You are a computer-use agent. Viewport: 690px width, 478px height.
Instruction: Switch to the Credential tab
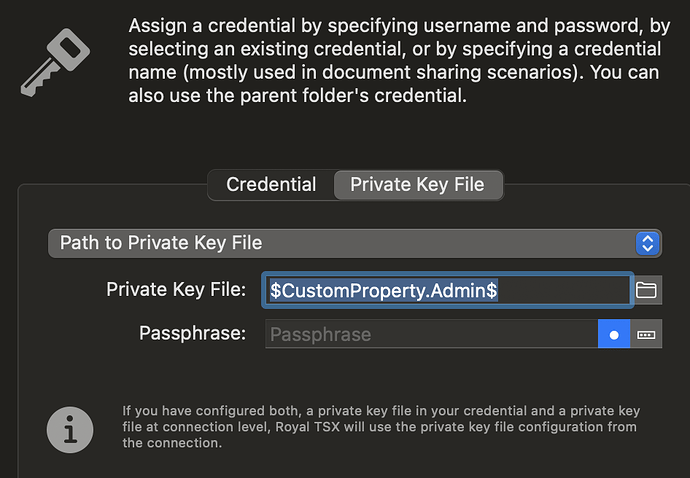pos(271,185)
